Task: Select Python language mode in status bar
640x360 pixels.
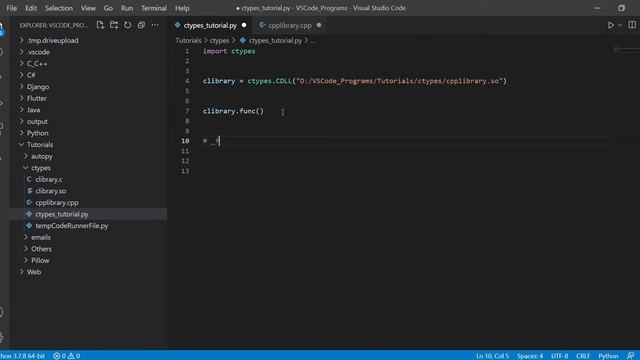Action: [608, 356]
